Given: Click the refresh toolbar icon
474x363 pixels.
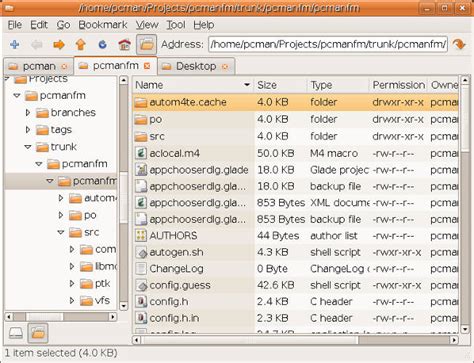Looking at the screenshot, I should 103,44.
